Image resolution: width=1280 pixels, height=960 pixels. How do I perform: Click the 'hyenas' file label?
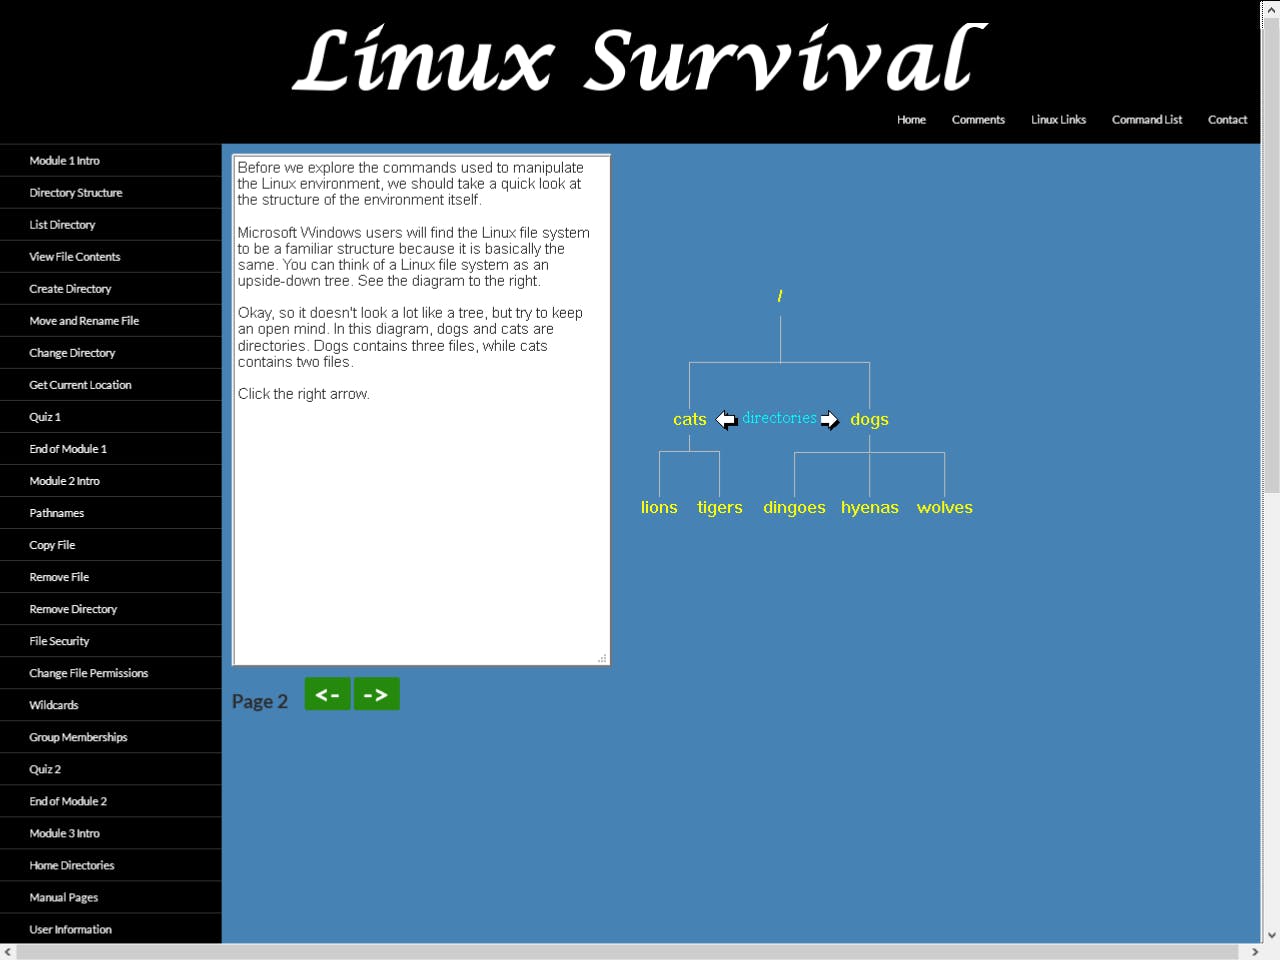point(870,508)
